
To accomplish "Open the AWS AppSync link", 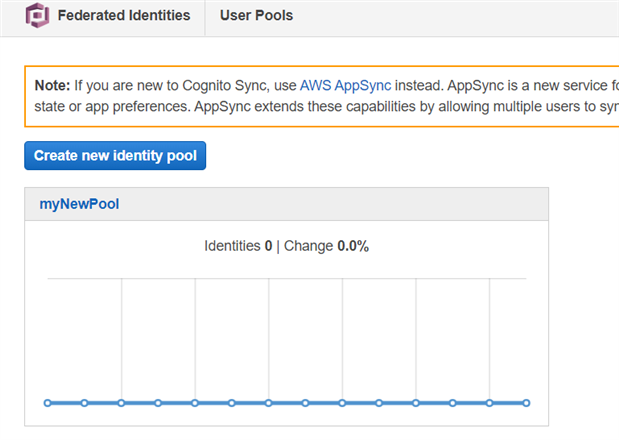I will coord(345,86).
